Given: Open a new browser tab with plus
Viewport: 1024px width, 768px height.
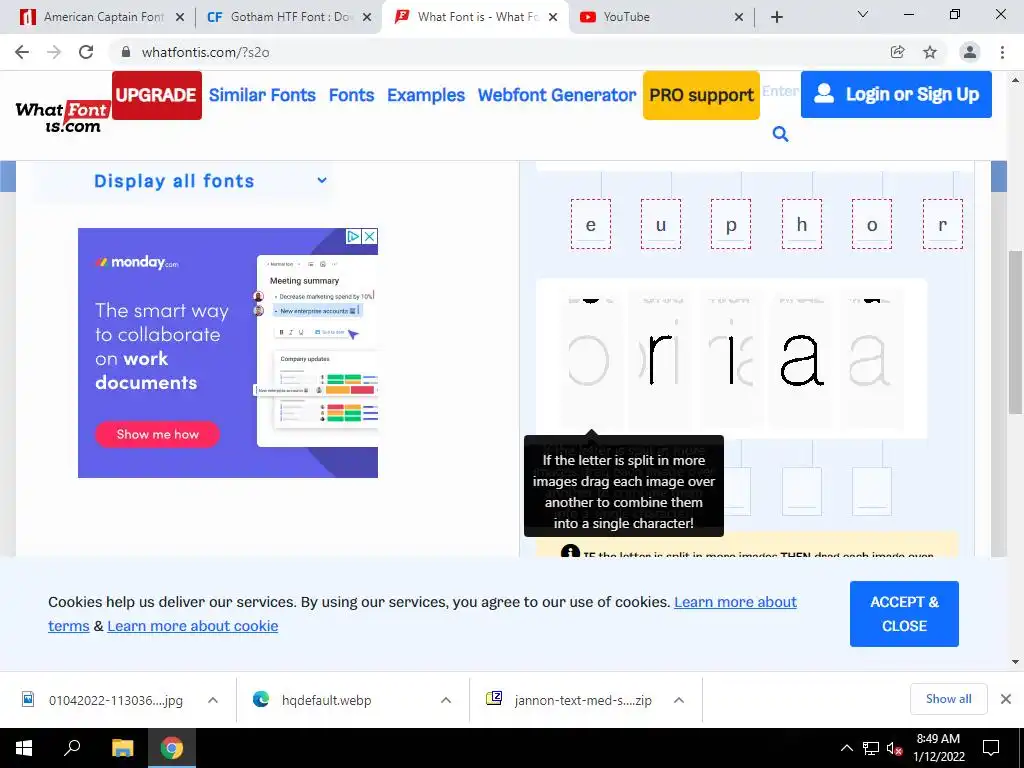Looking at the screenshot, I should [776, 17].
